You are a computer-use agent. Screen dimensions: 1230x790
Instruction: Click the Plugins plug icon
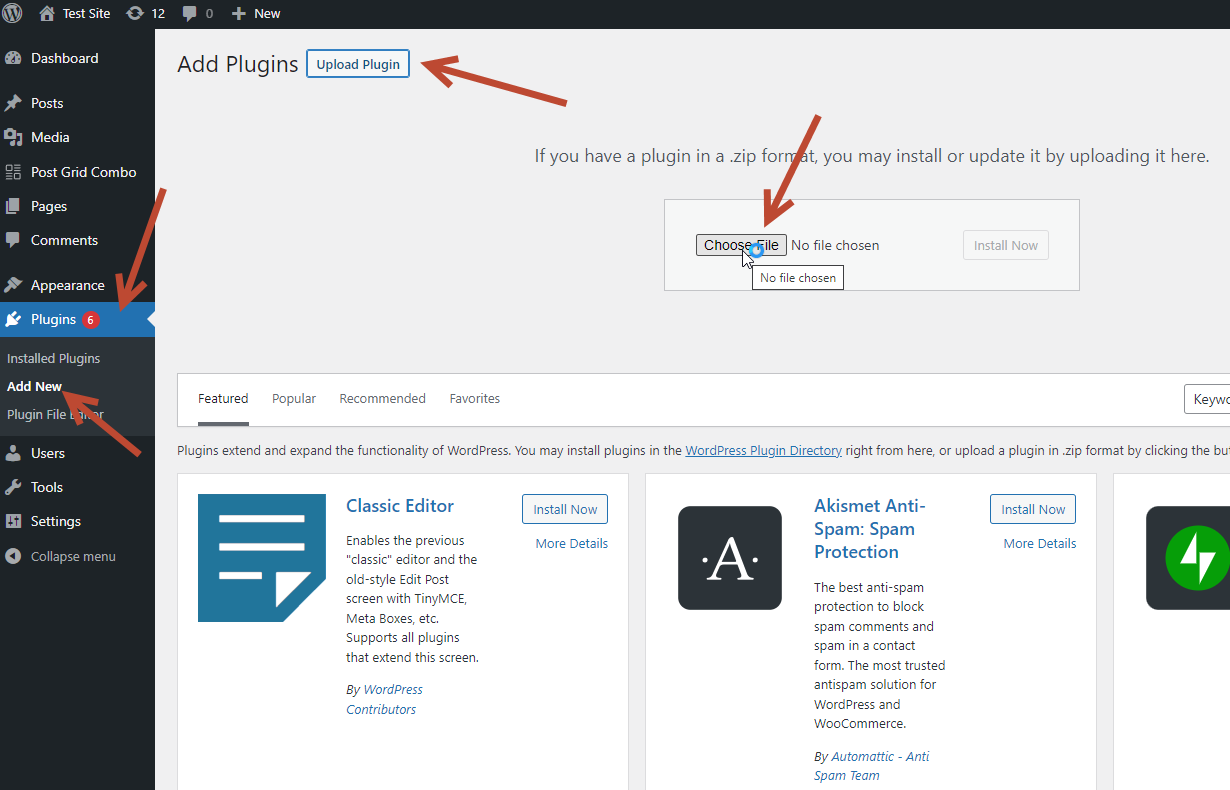pyautogui.click(x=13, y=319)
